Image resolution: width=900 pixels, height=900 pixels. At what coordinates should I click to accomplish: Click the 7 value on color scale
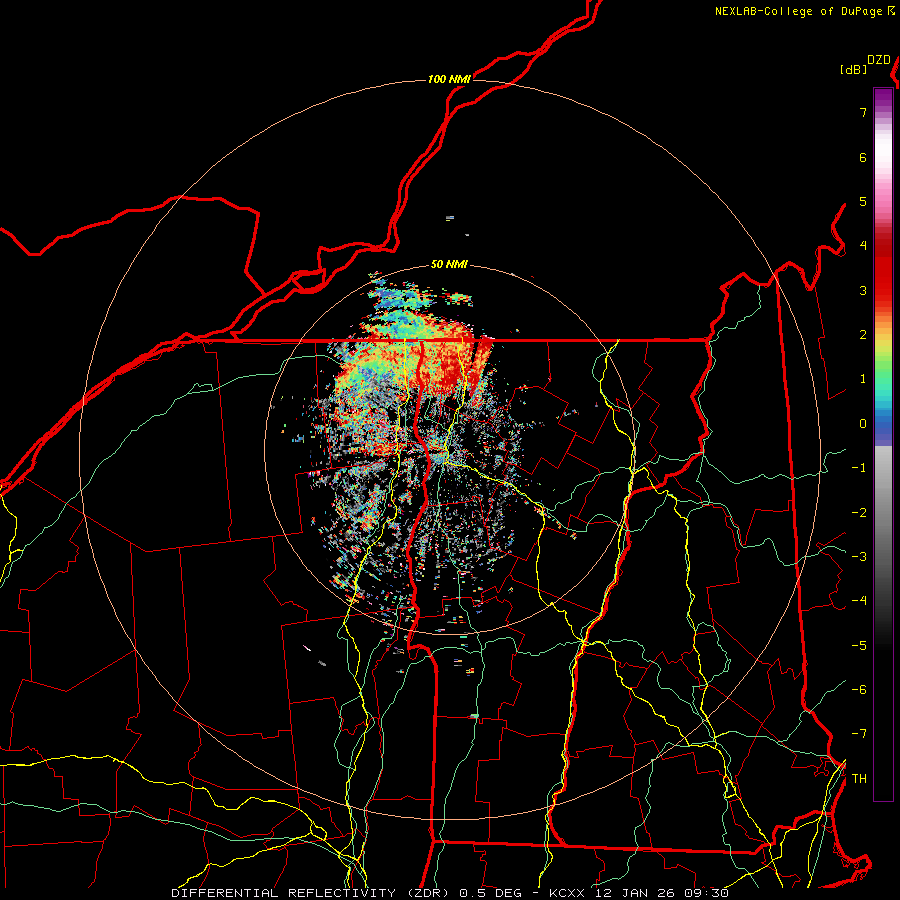click(863, 112)
